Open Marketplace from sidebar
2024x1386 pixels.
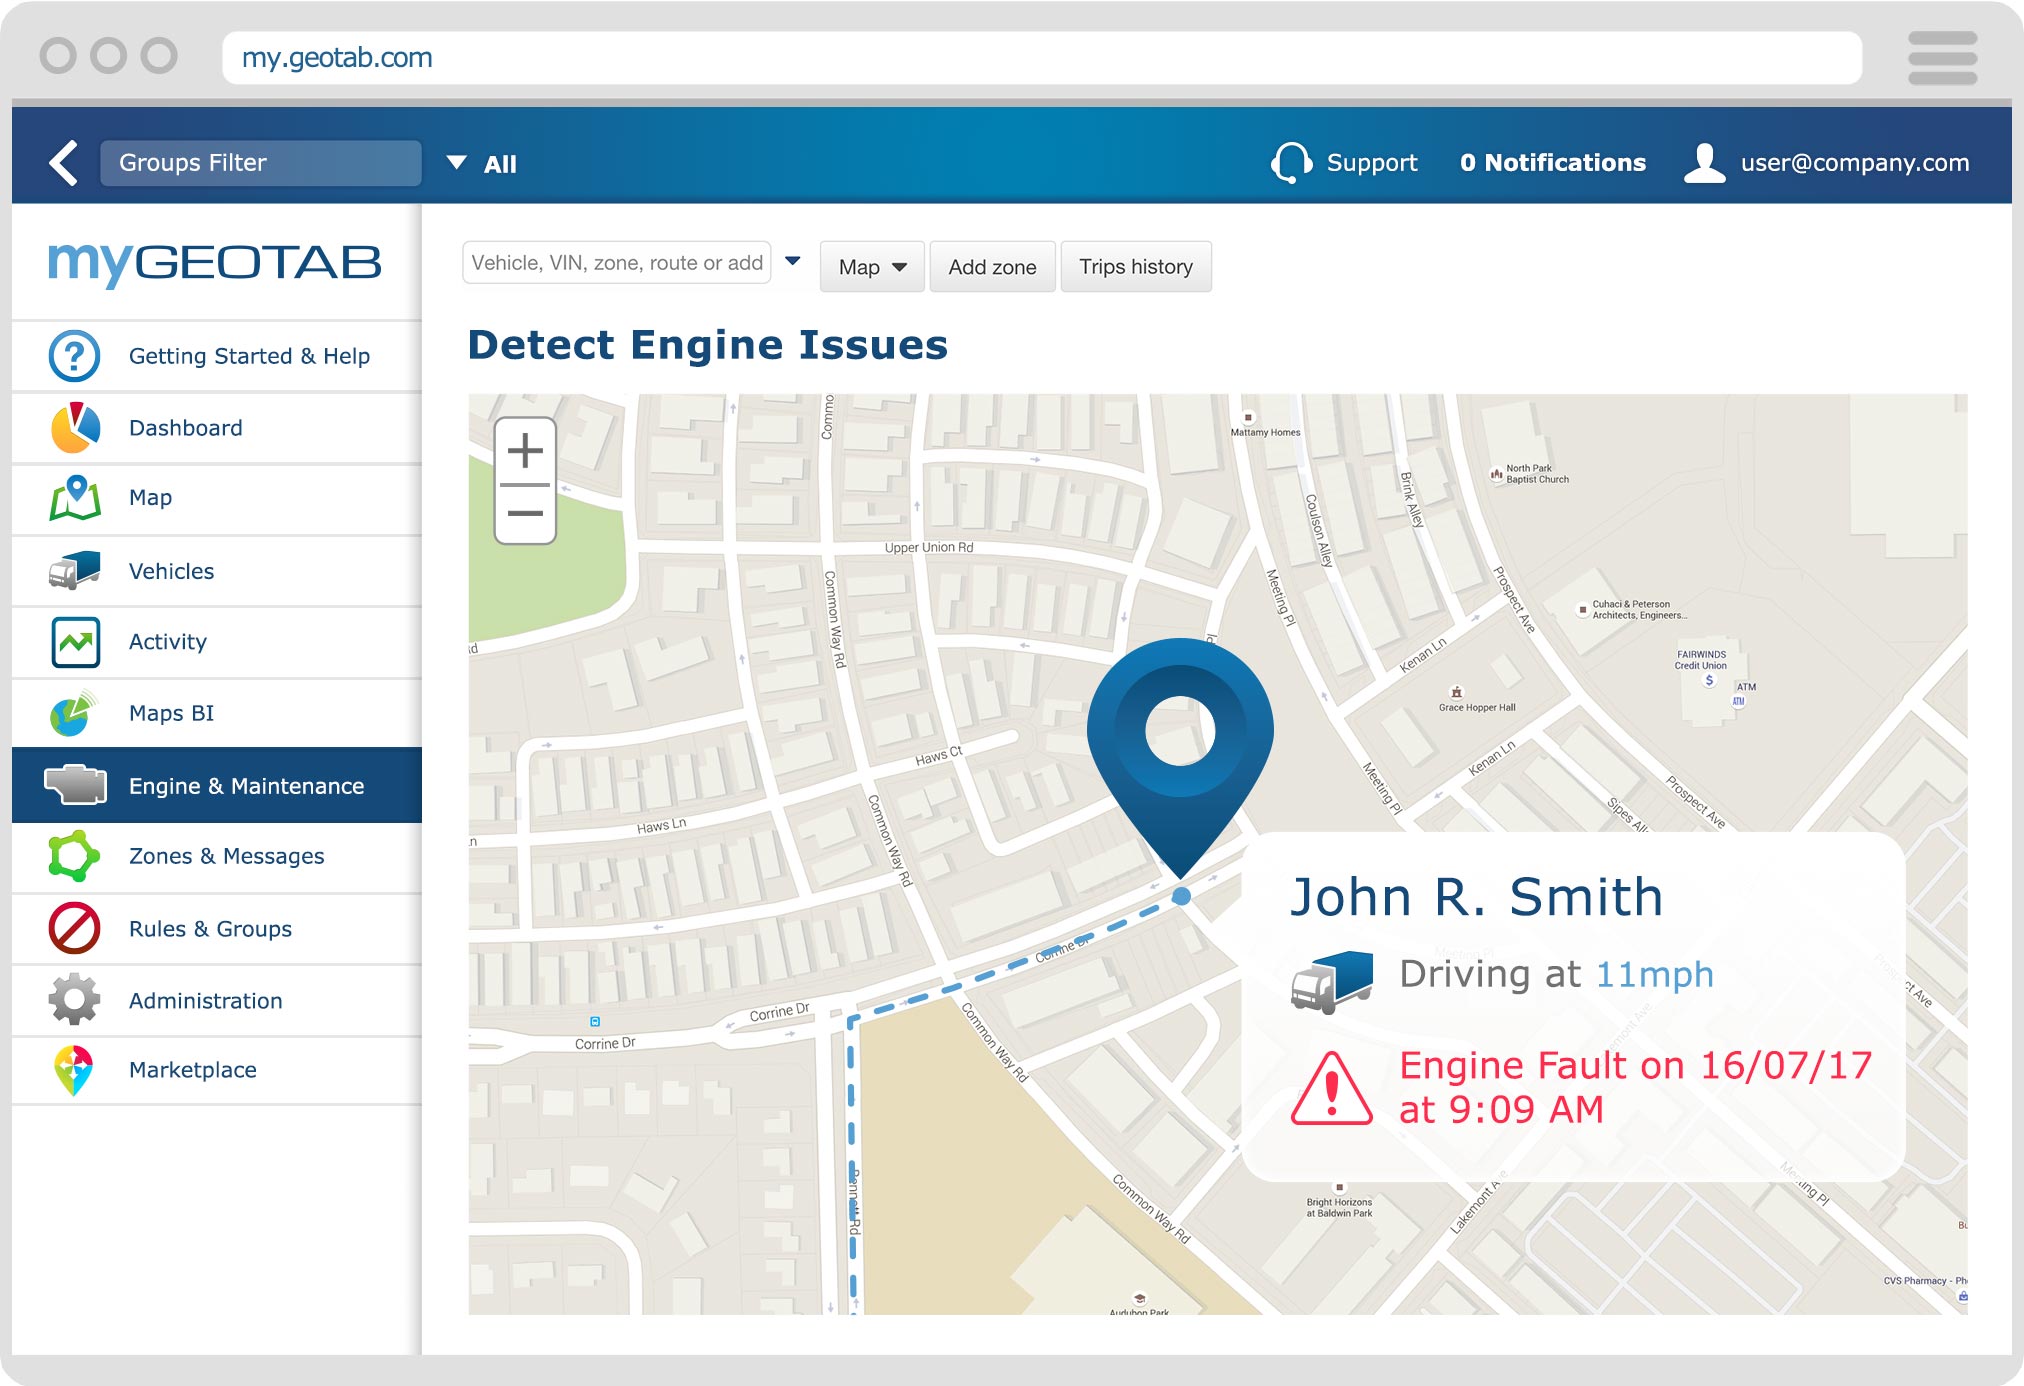click(x=217, y=1070)
